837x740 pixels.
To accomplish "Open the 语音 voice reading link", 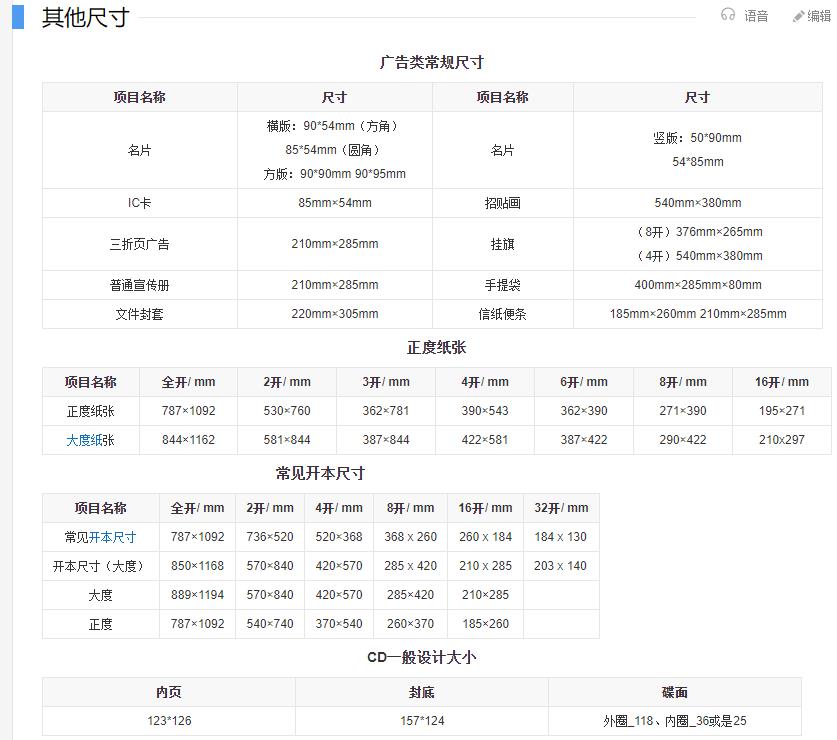I will coord(756,16).
